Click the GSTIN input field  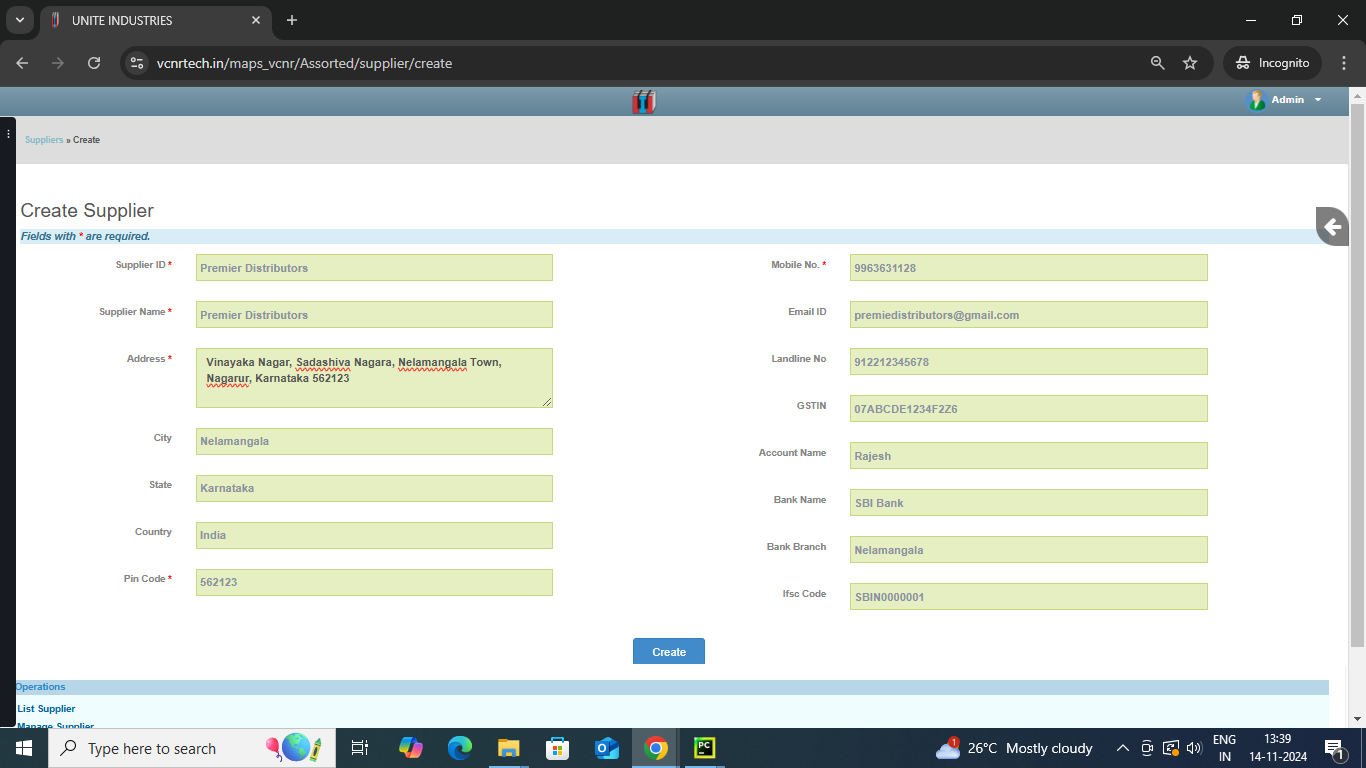(1029, 408)
